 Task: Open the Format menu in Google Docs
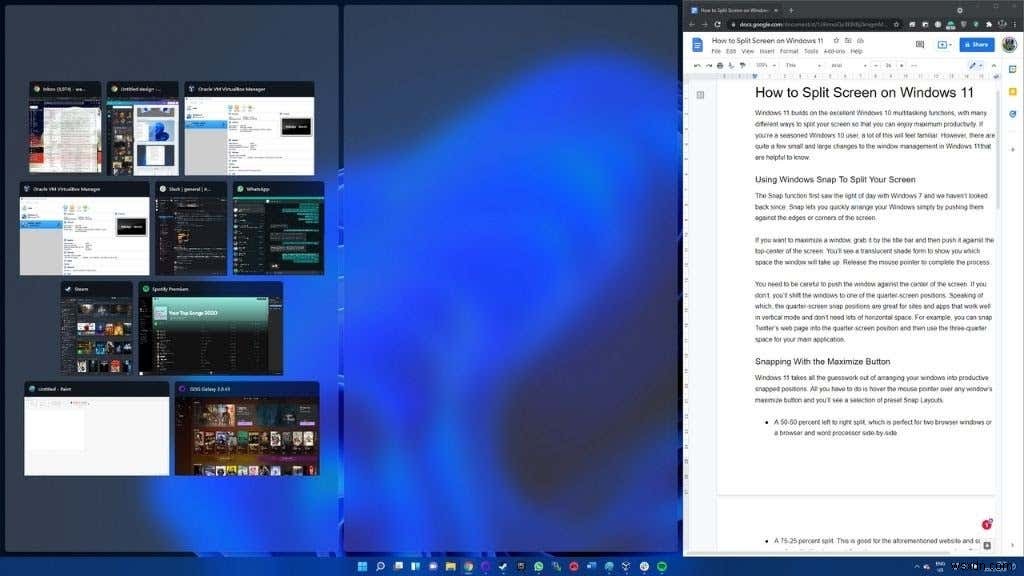click(790, 50)
